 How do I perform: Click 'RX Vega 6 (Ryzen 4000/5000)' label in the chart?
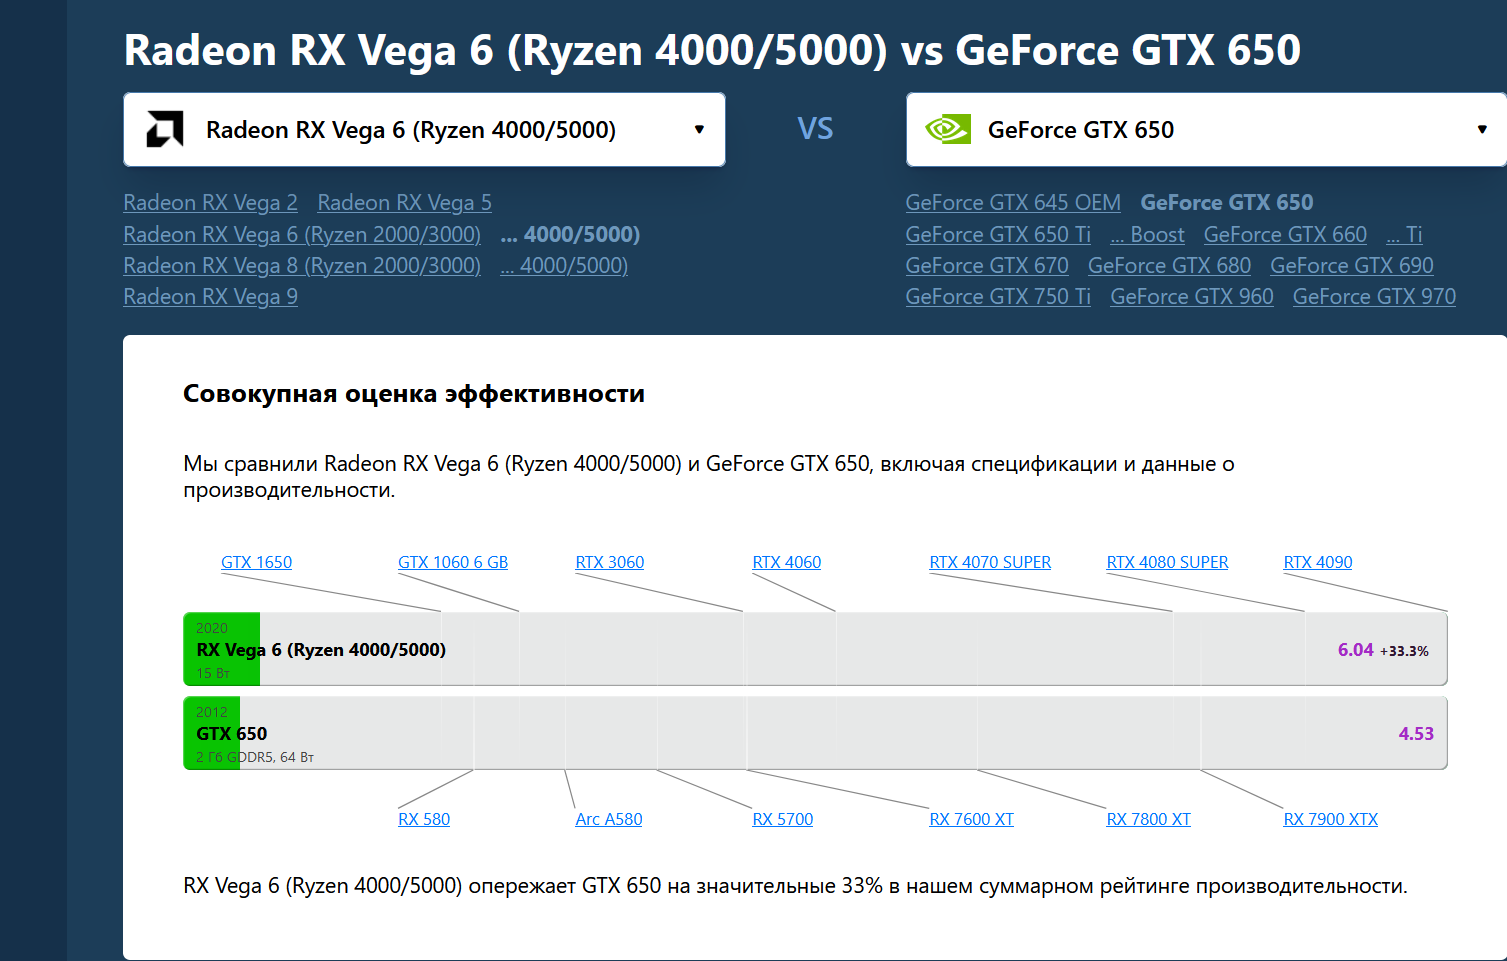[x=321, y=650]
